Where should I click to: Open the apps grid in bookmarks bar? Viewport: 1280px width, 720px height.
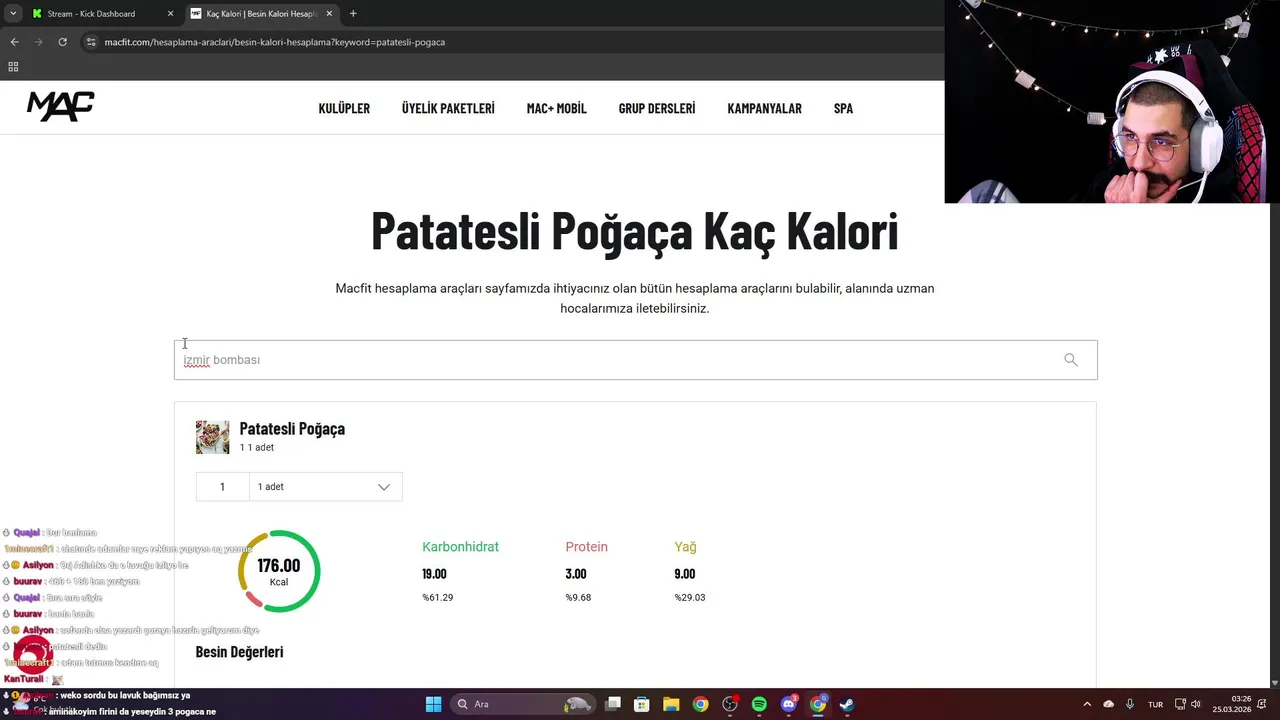tap(13, 67)
